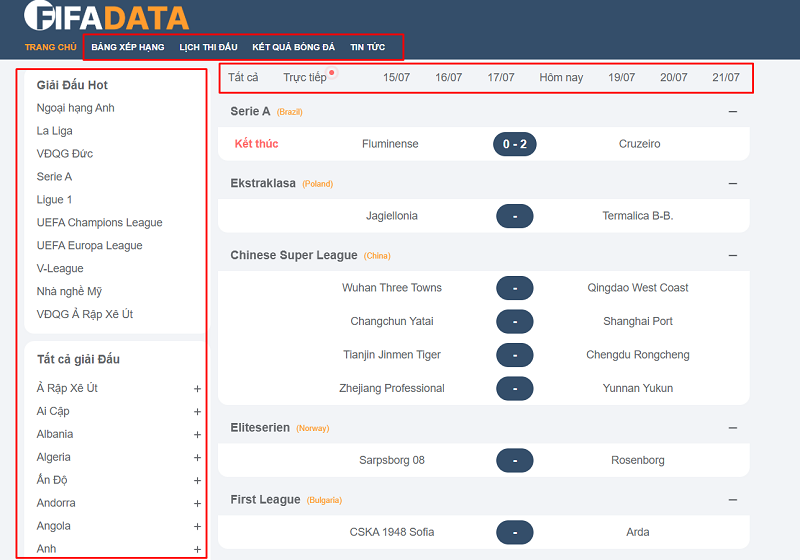The height and width of the screenshot is (560, 800).
Task: Open VĐQG Đức league link
Action: pos(65,154)
